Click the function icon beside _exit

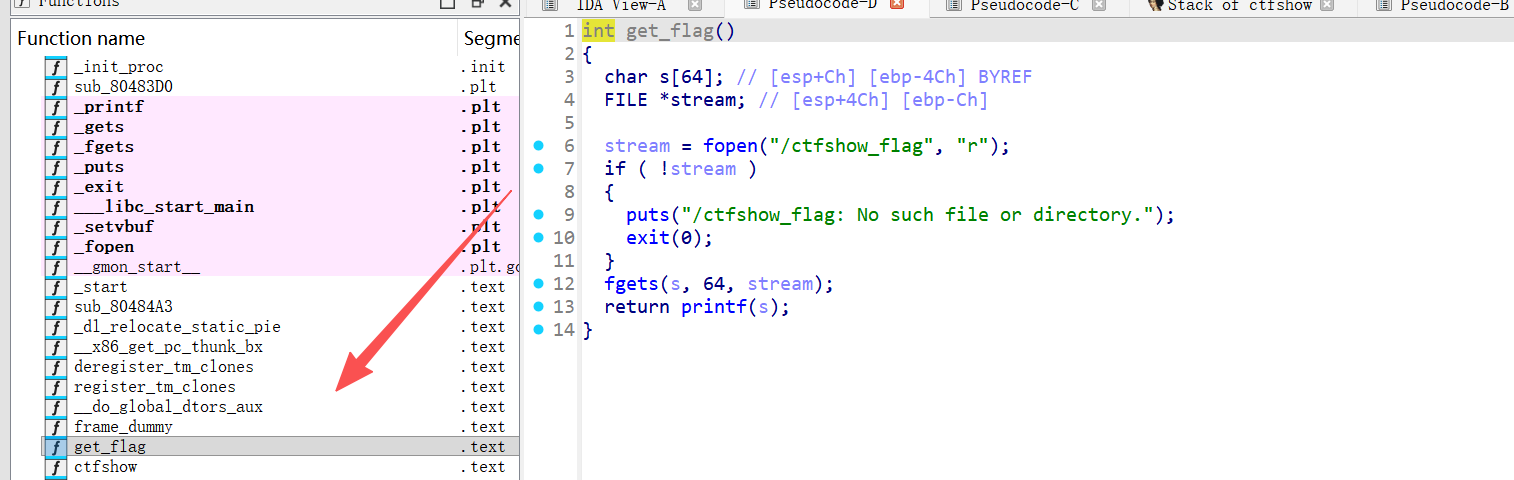pyautogui.click(x=55, y=187)
